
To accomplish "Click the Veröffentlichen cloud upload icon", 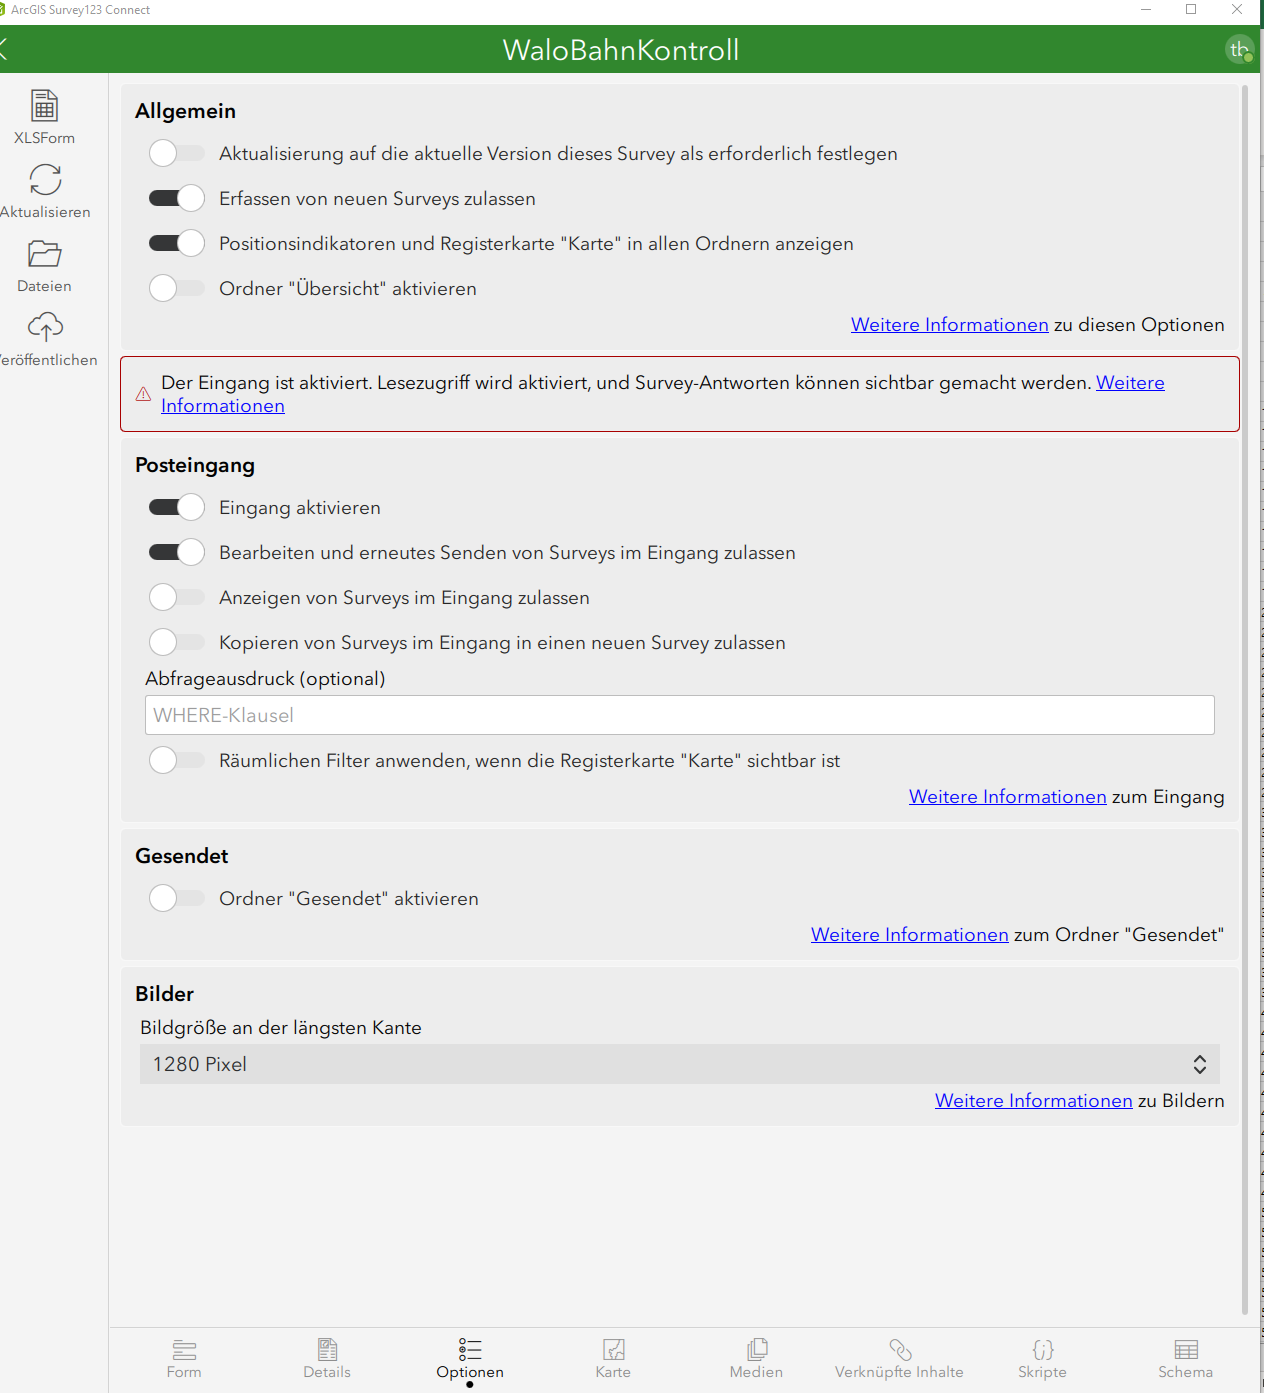I will point(45,327).
